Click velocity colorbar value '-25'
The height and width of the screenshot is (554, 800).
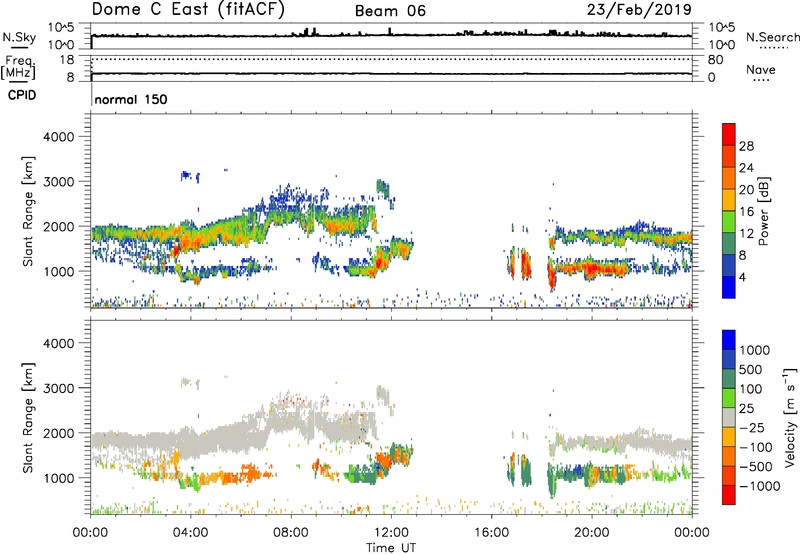point(752,427)
